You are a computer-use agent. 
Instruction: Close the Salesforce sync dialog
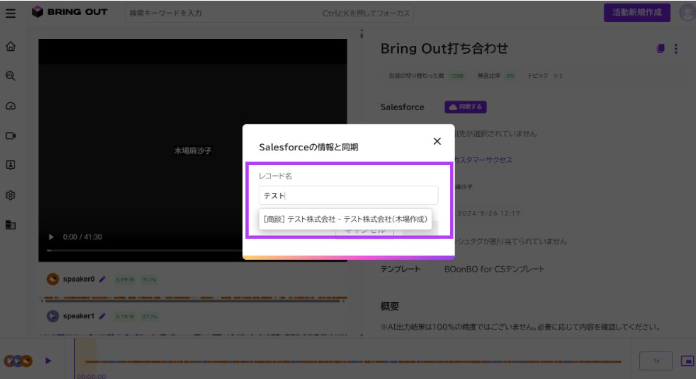(x=437, y=141)
